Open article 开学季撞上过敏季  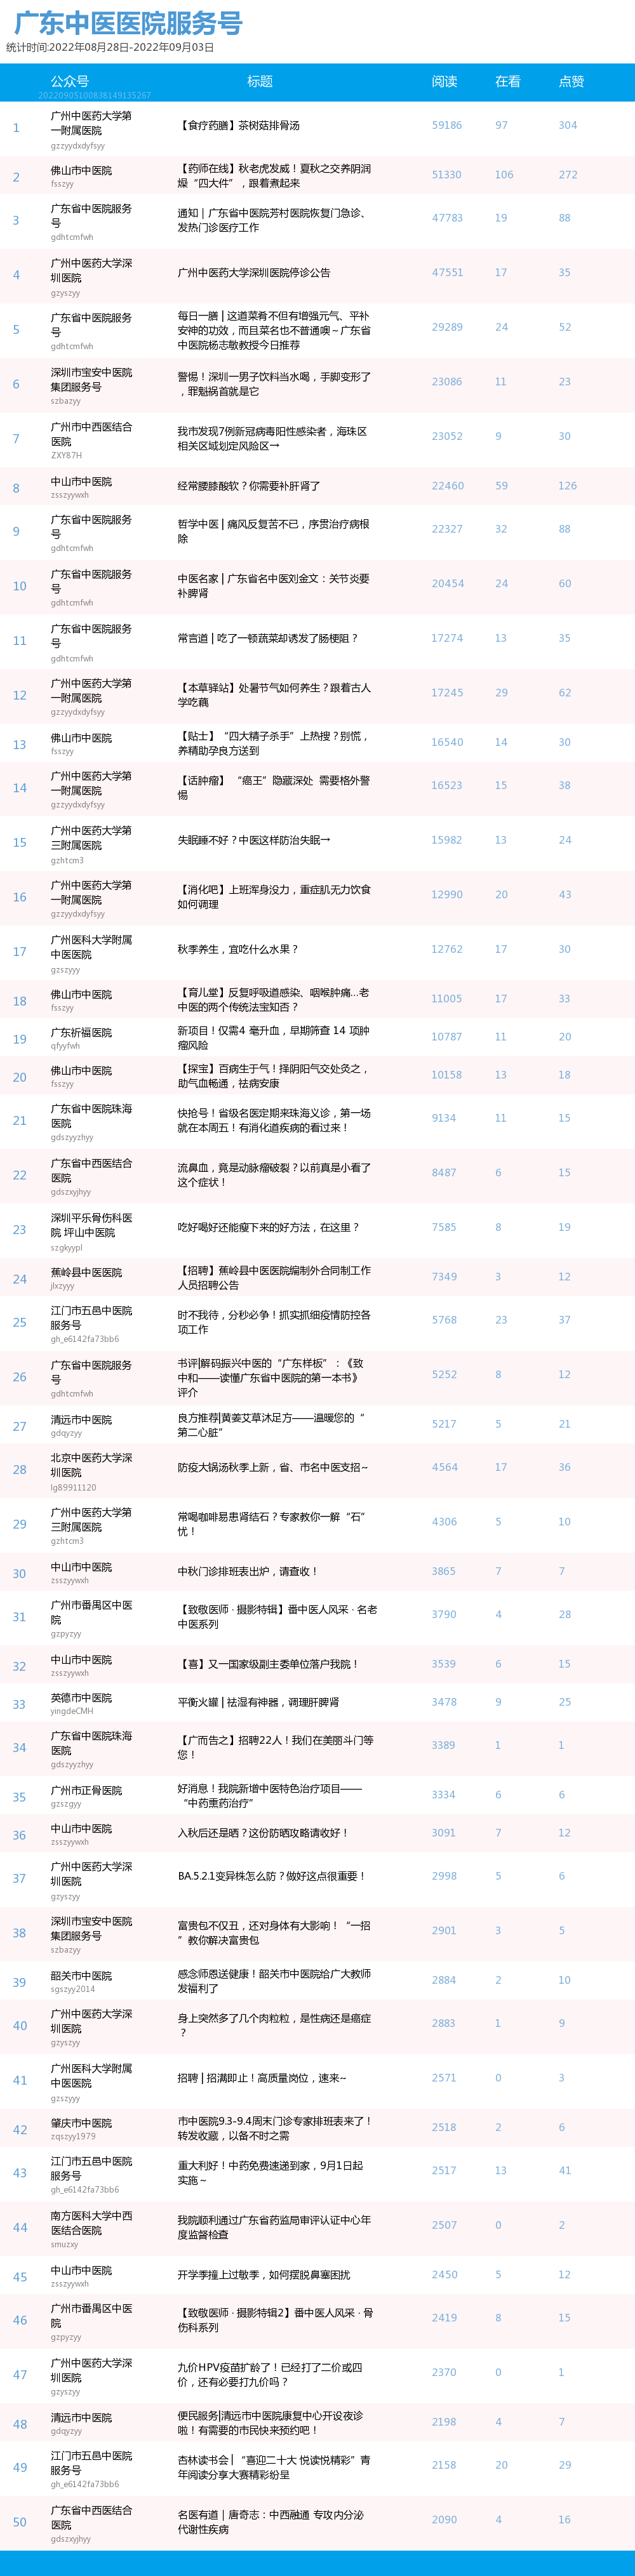pos(264,2274)
